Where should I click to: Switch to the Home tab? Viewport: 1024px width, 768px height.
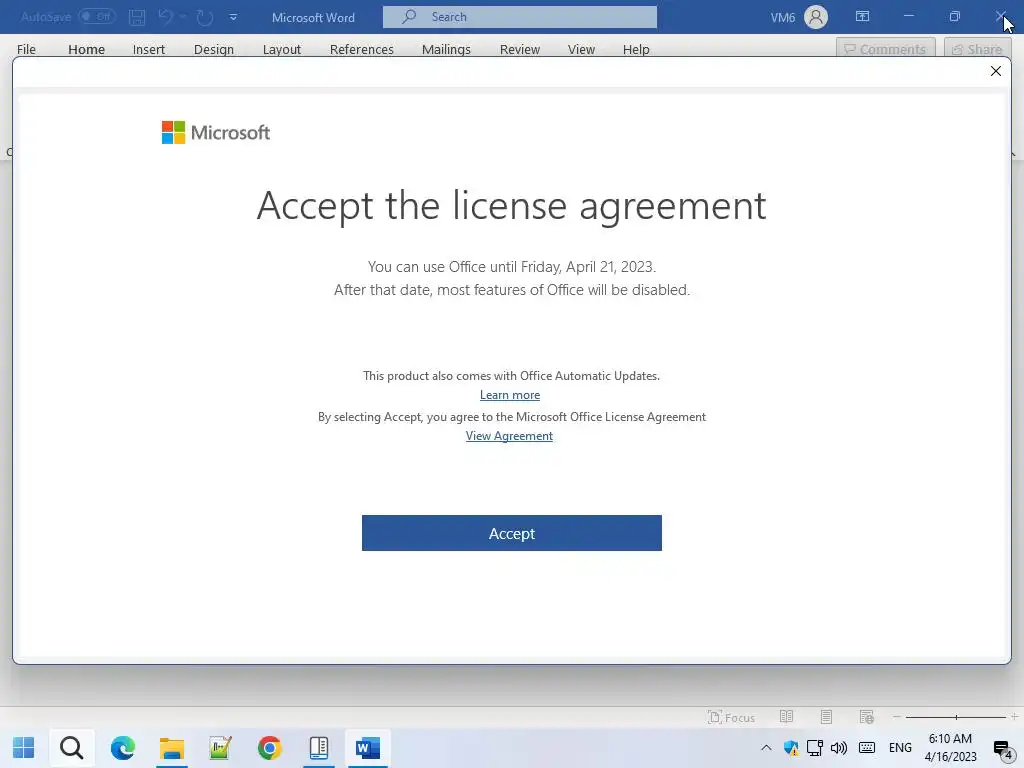[86, 50]
